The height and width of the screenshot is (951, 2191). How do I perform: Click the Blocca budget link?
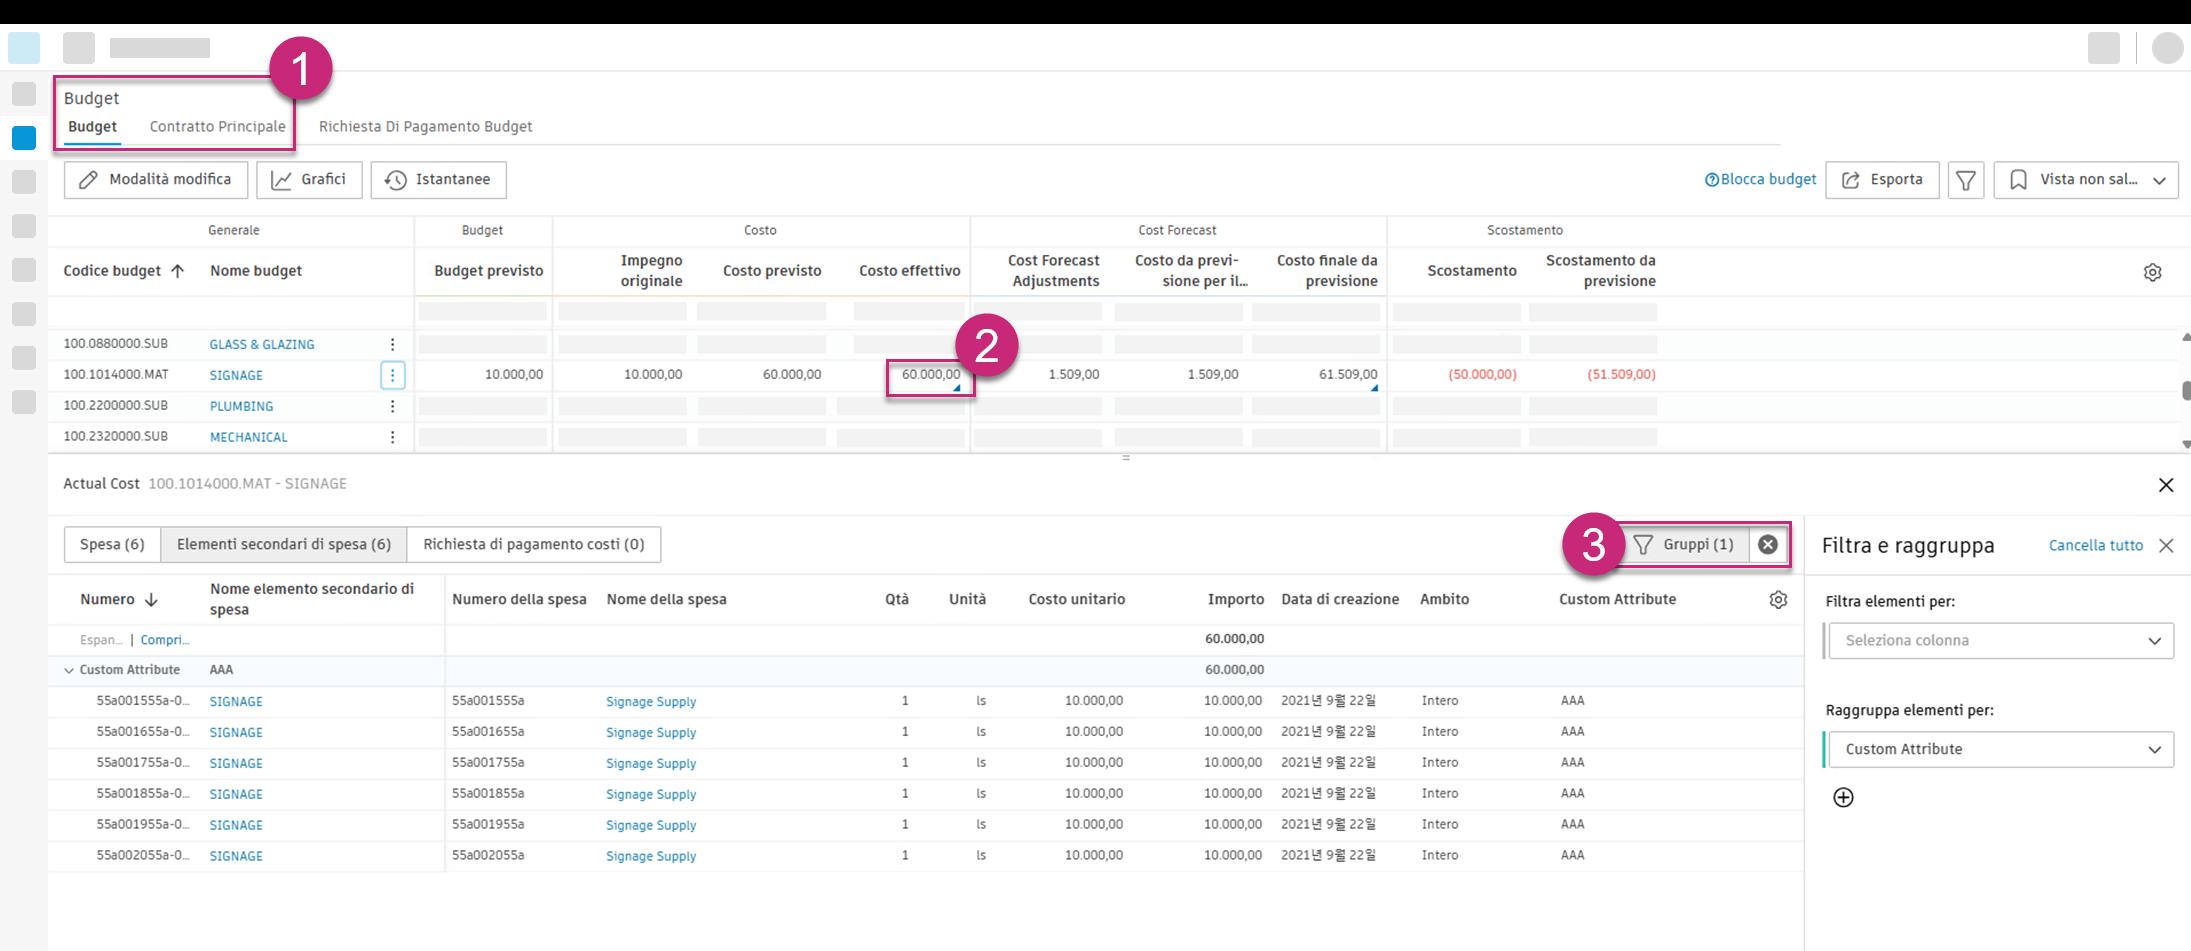(x=1760, y=180)
